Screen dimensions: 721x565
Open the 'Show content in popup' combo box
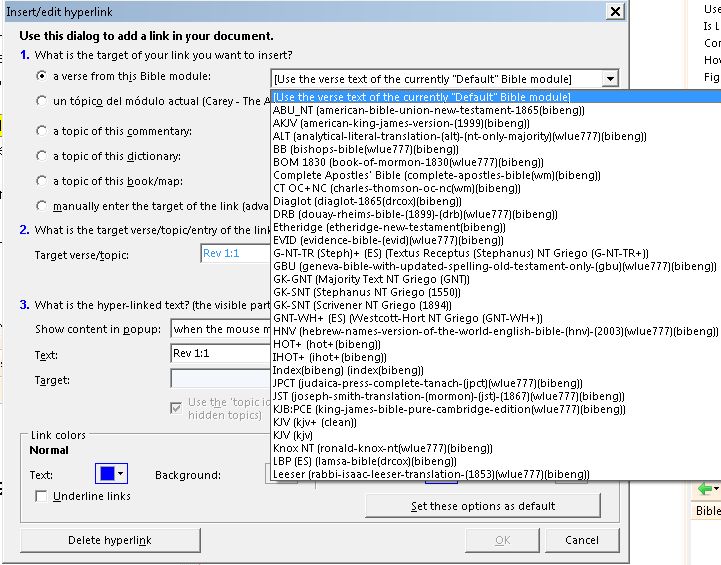(221, 329)
